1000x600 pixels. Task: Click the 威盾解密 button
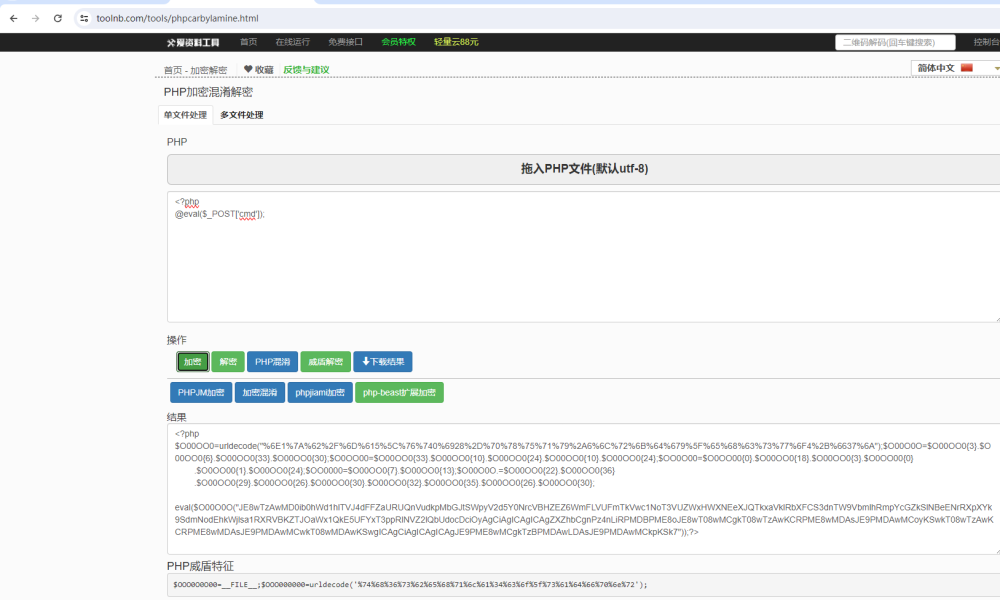click(325, 362)
